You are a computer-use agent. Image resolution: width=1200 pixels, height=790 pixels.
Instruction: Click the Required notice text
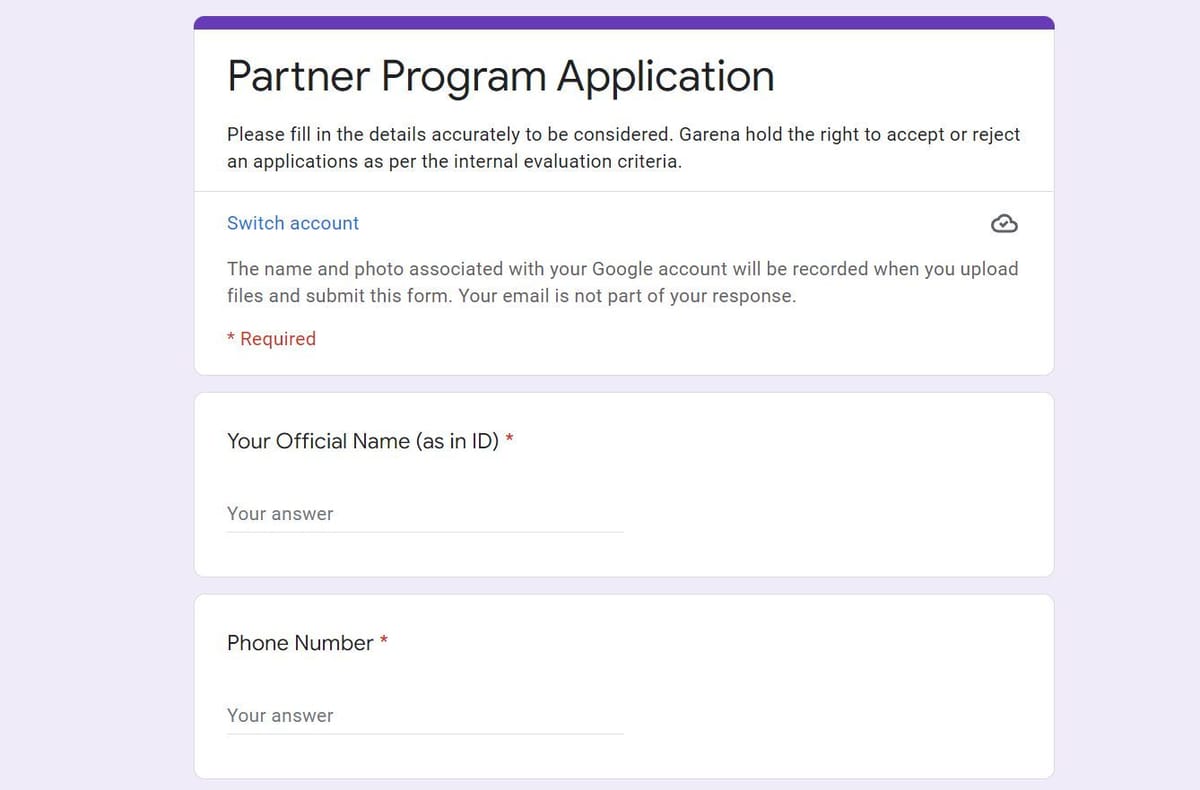(x=271, y=338)
